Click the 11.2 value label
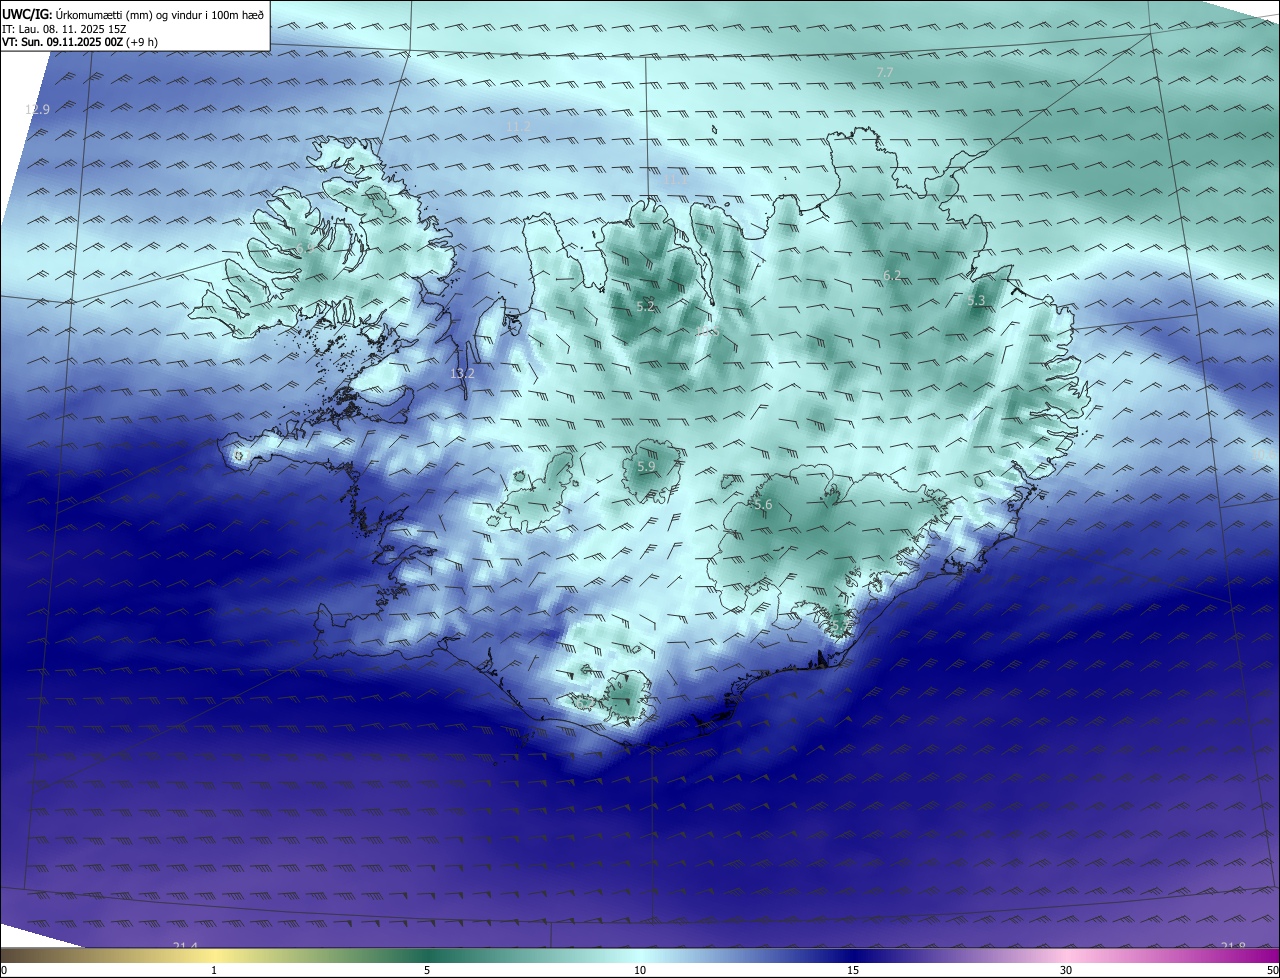This screenshot has width=1280, height=978. pos(518,126)
